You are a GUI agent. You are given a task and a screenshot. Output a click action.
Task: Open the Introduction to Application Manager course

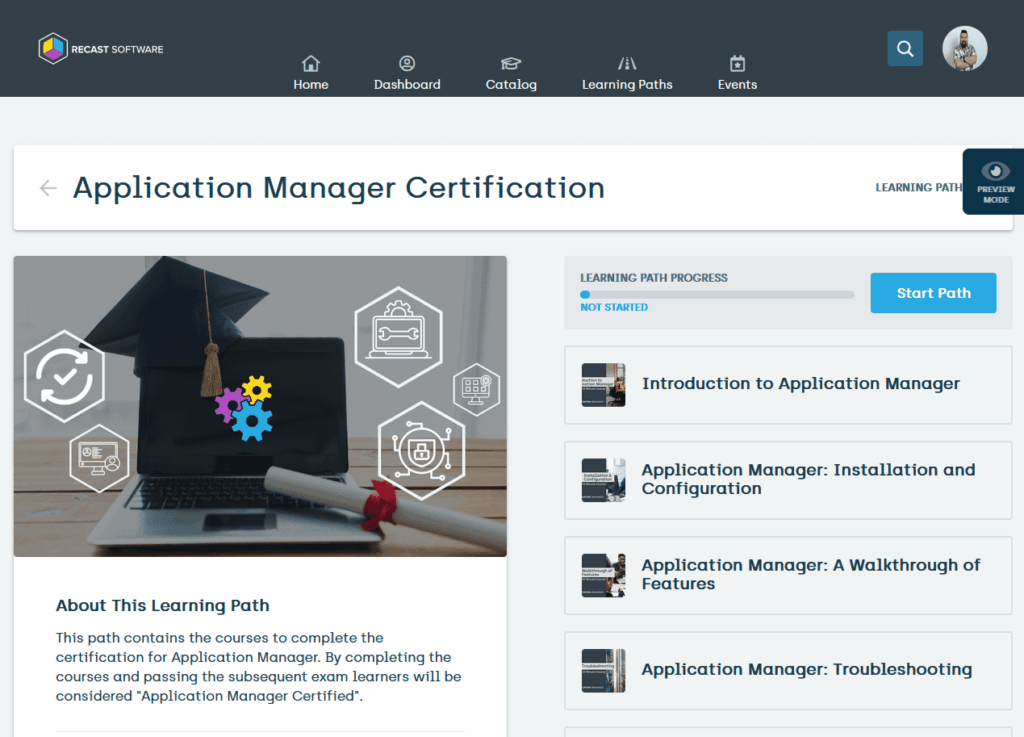800,384
